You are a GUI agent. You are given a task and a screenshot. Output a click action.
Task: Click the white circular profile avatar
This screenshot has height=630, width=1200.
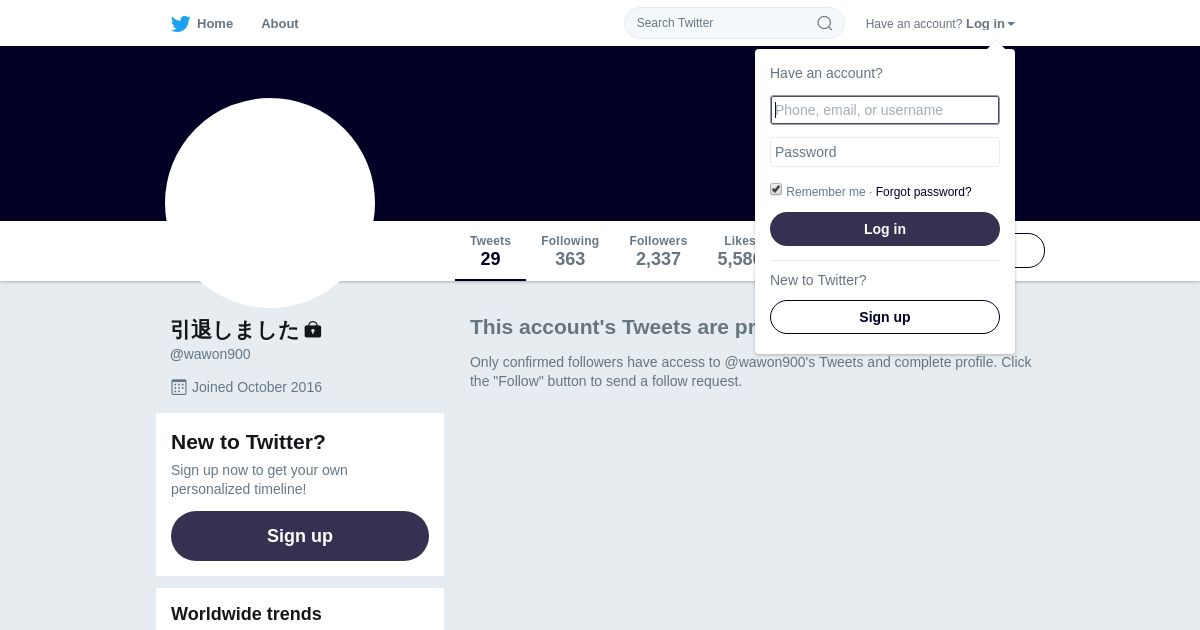pyautogui.click(x=270, y=203)
